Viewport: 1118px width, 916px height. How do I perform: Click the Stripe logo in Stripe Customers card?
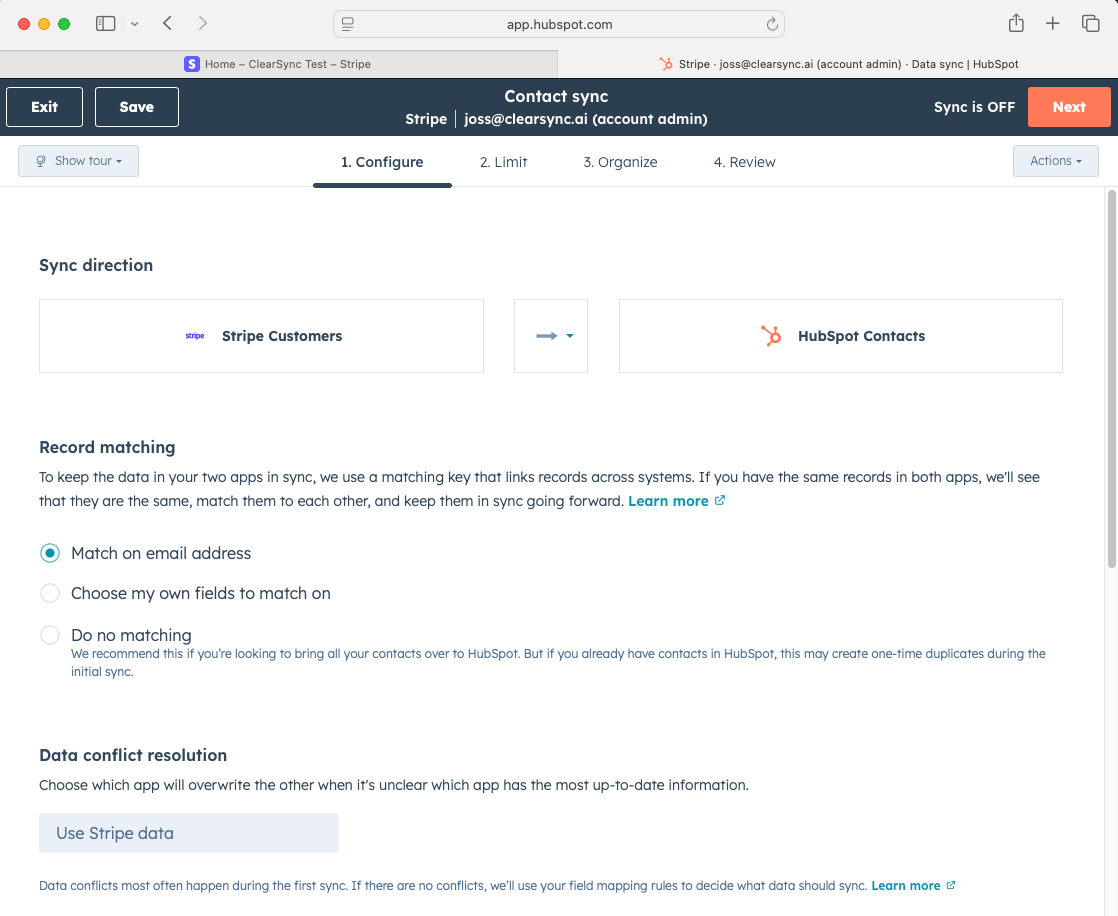[195, 336]
